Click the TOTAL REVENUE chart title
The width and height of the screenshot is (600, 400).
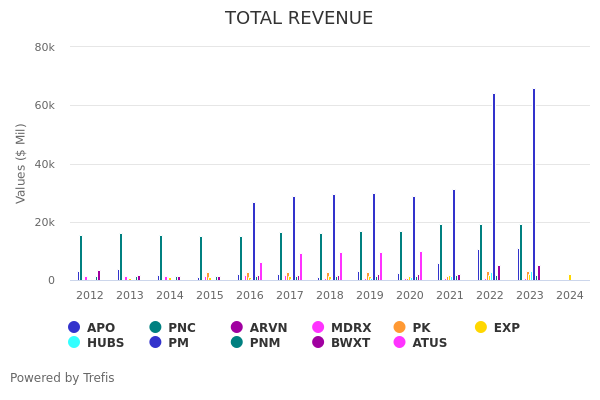[299, 18]
